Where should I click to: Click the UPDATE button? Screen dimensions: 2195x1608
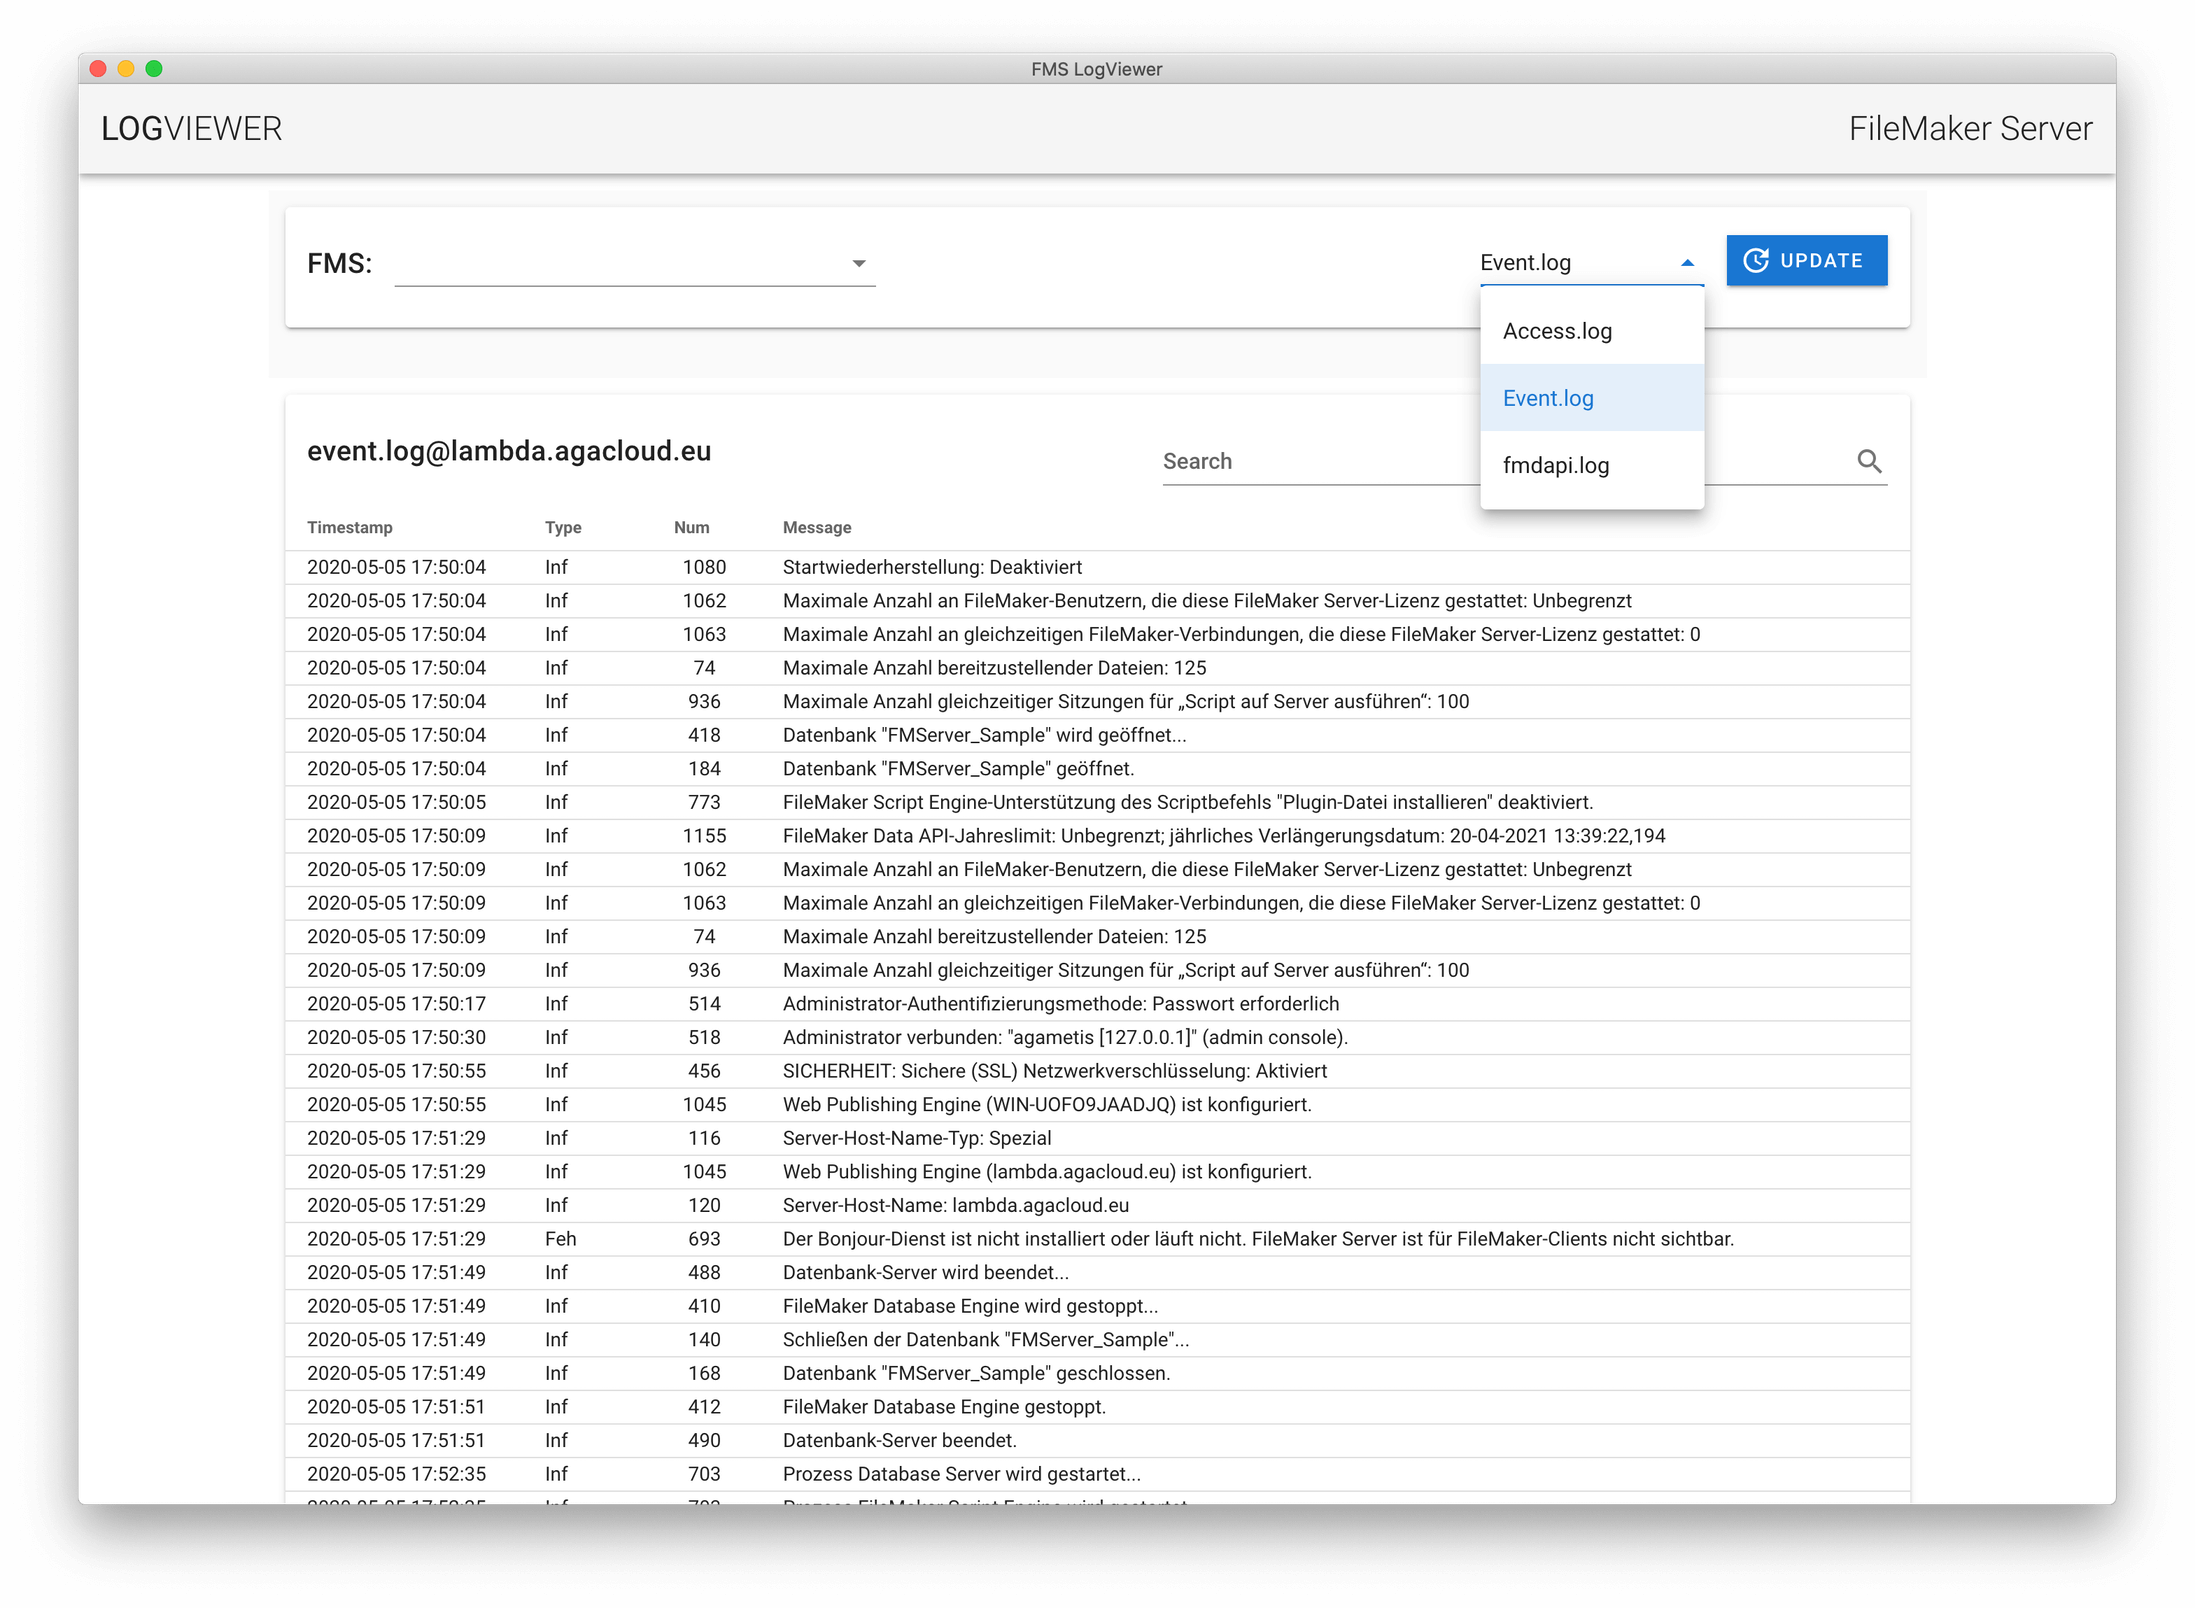(1806, 261)
